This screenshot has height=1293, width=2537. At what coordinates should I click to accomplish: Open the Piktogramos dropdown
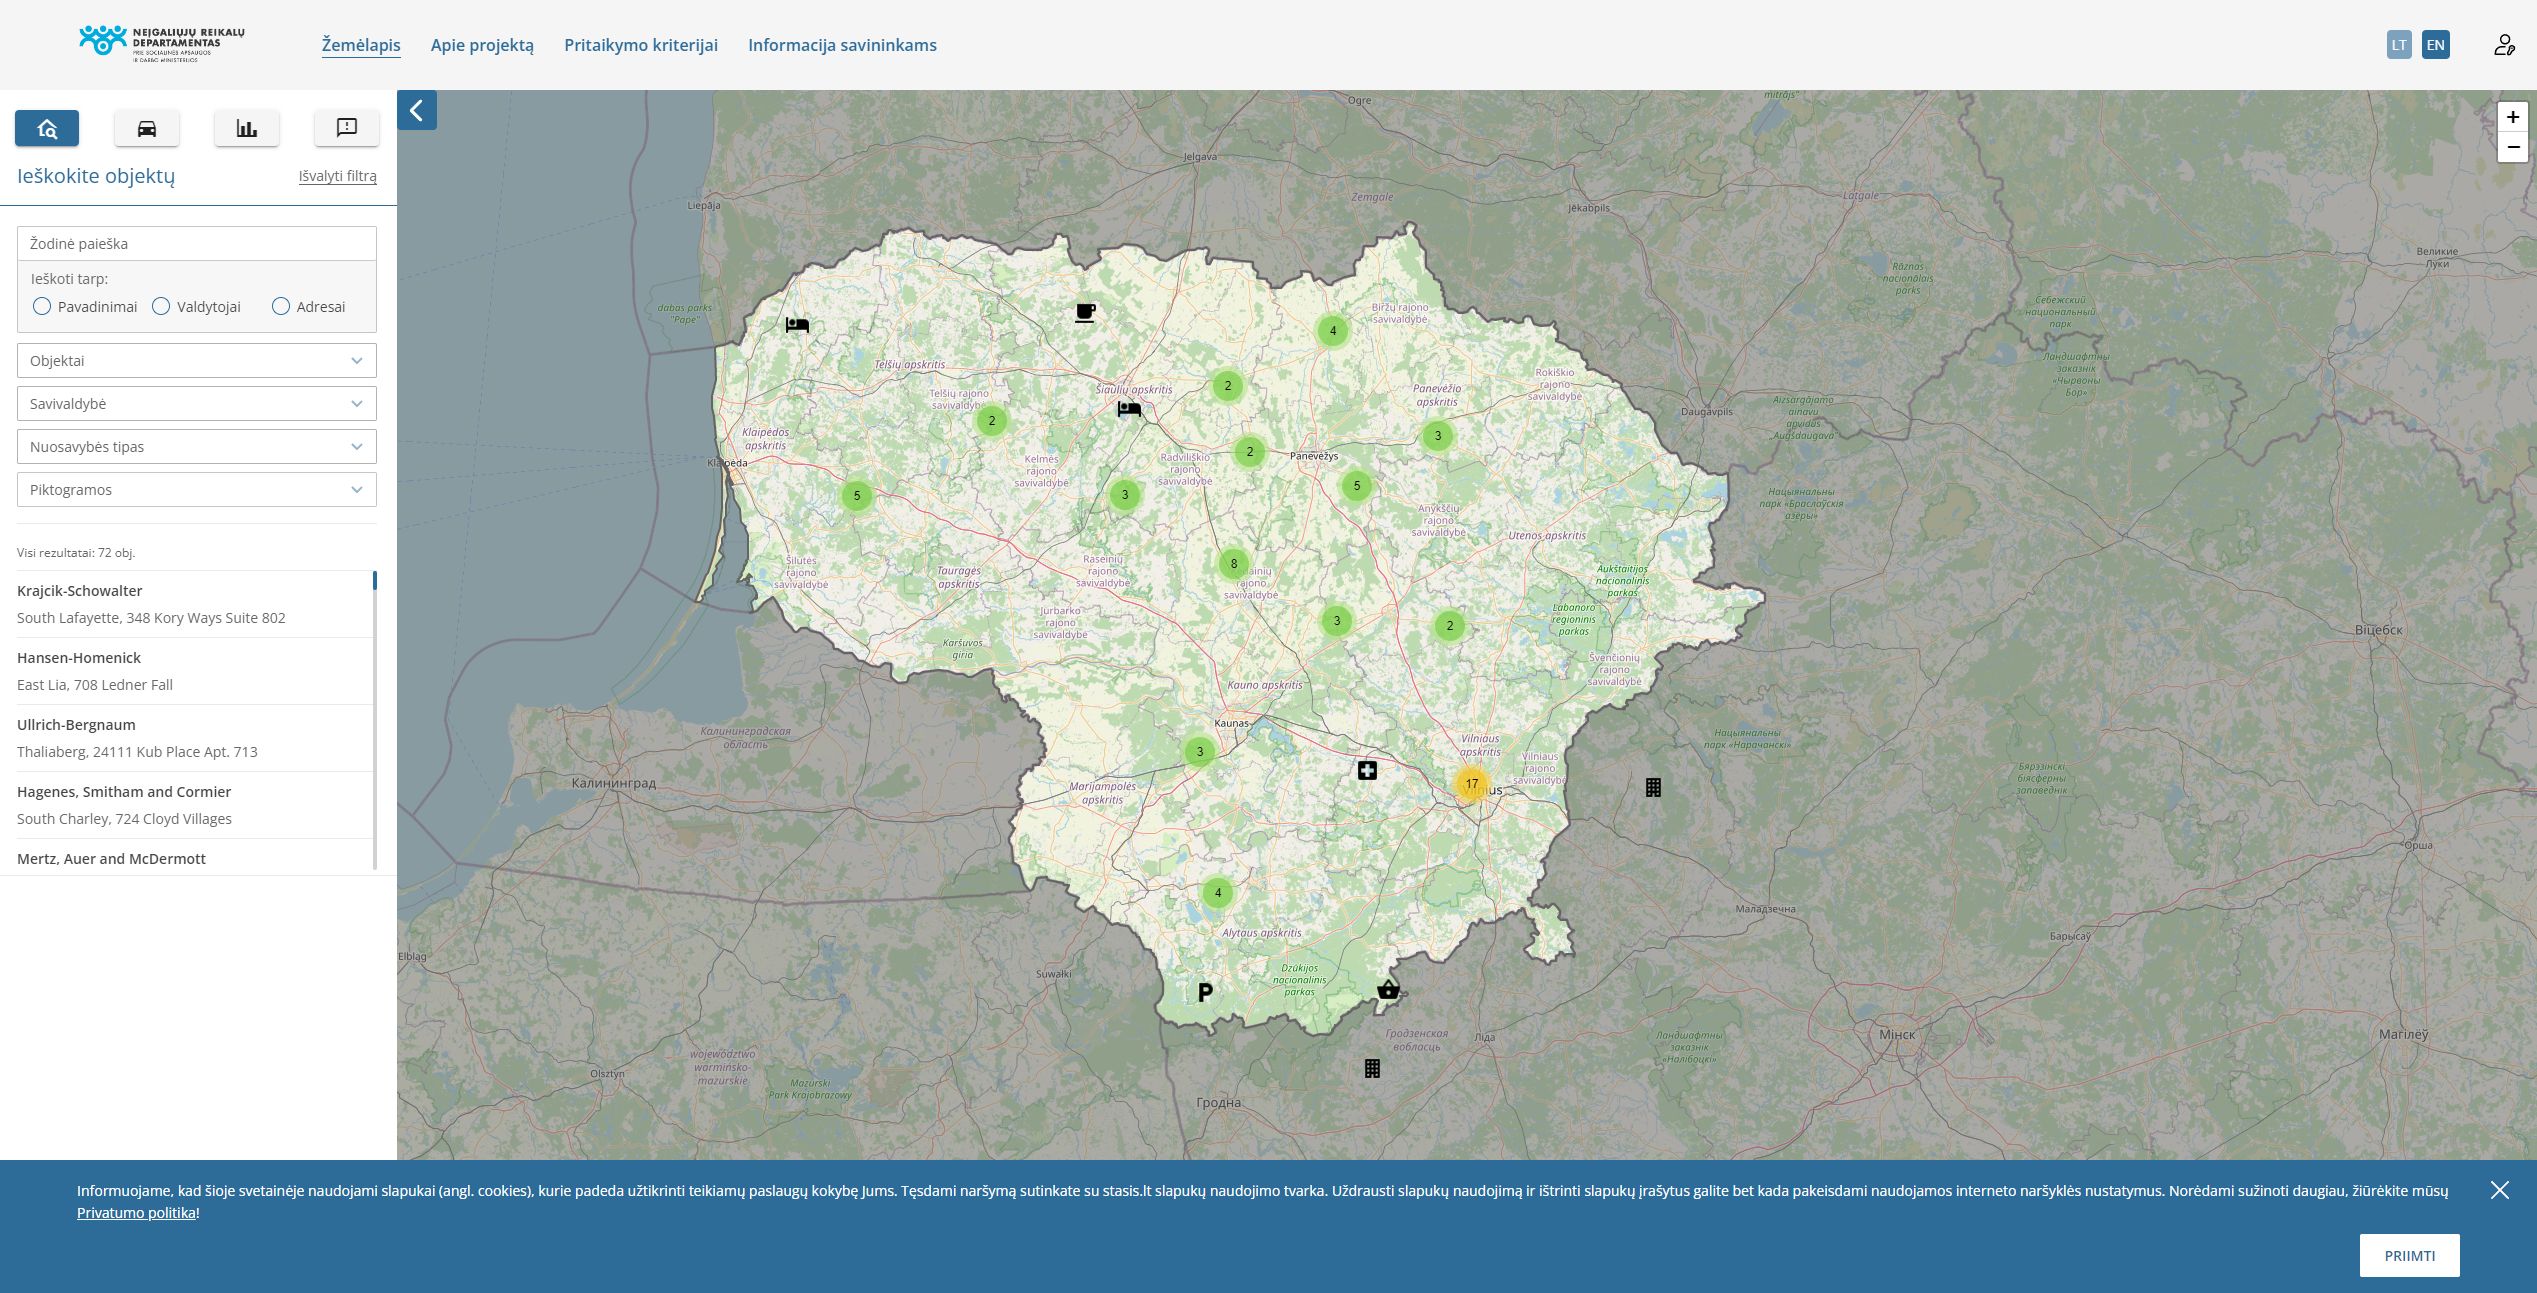[x=196, y=490]
